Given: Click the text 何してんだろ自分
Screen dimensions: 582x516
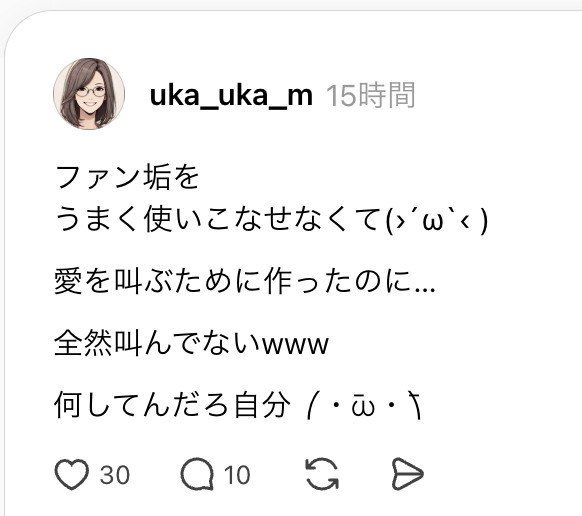Looking at the screenshot, I should (173, 405).
